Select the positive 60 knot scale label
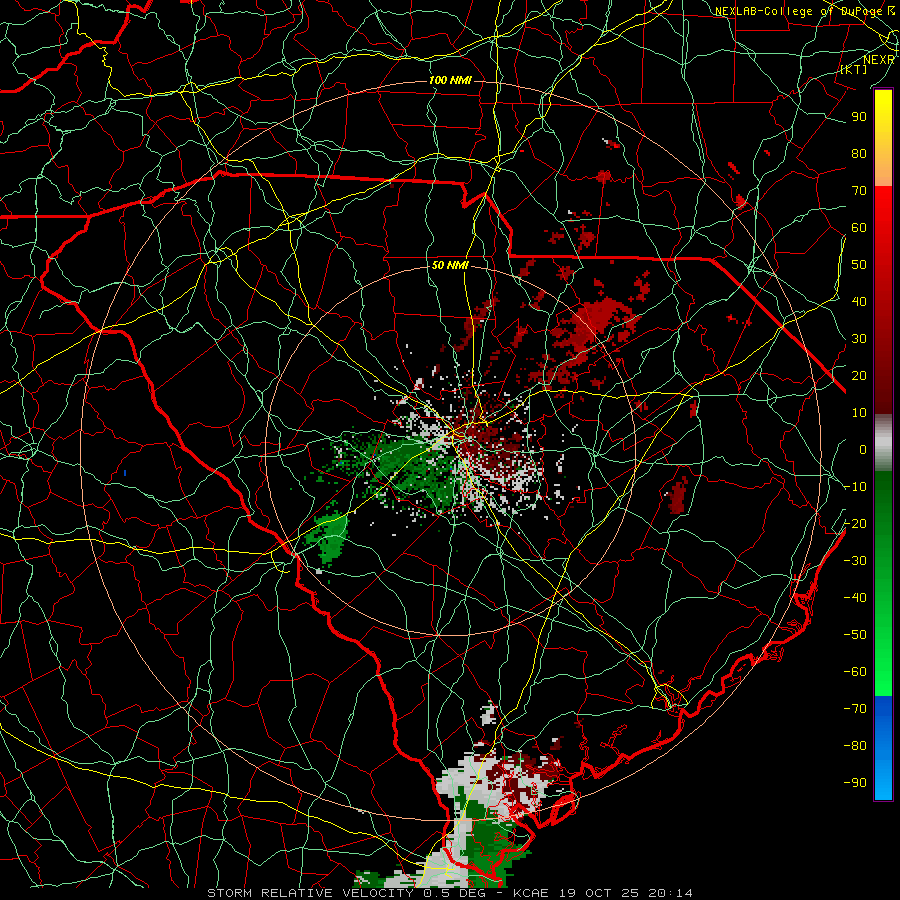The height and width of the screenshot is (900, 900). (x=859, y=227)
